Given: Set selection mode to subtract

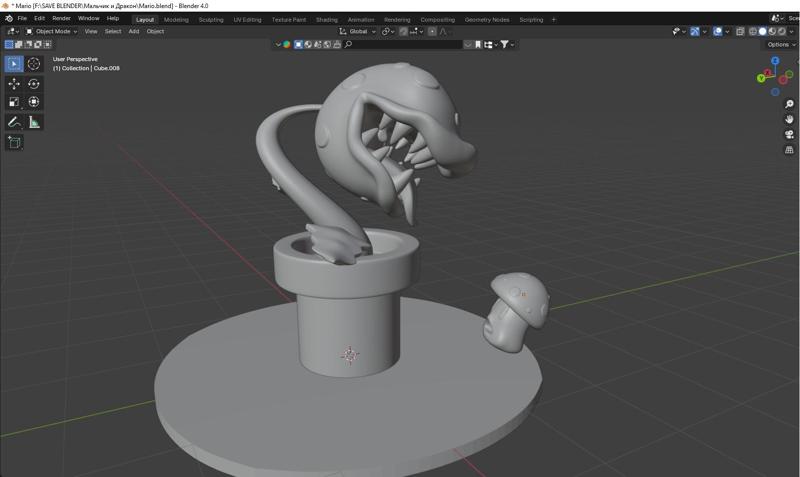Looking at the screenshot, I should click(x=28, y=44).
